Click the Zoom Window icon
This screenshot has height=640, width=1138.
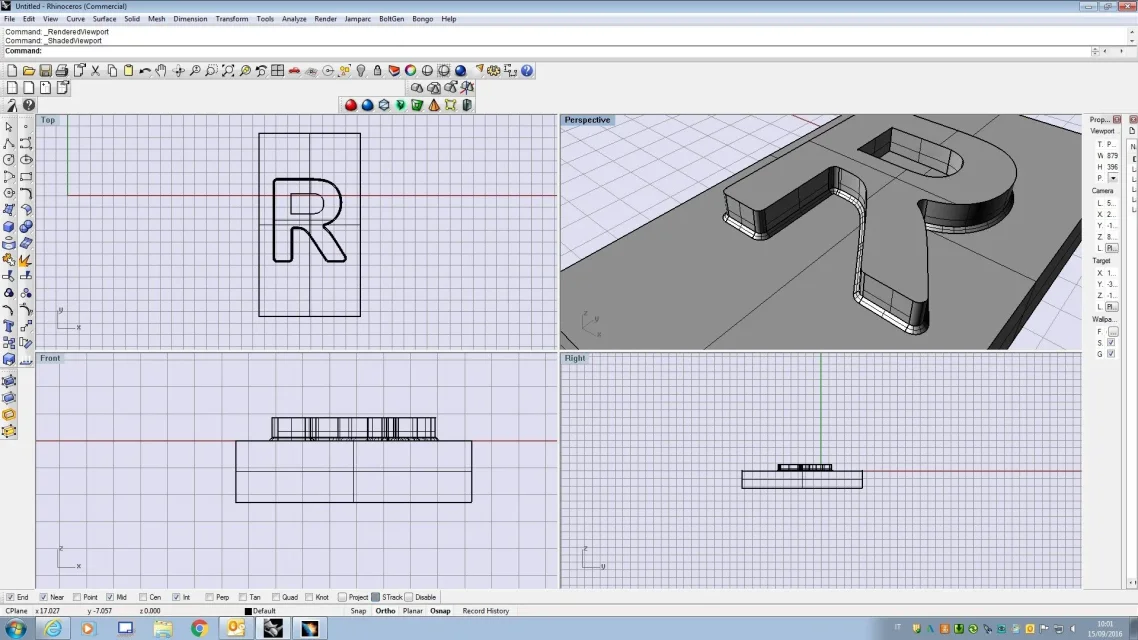[x=211, y=70]
